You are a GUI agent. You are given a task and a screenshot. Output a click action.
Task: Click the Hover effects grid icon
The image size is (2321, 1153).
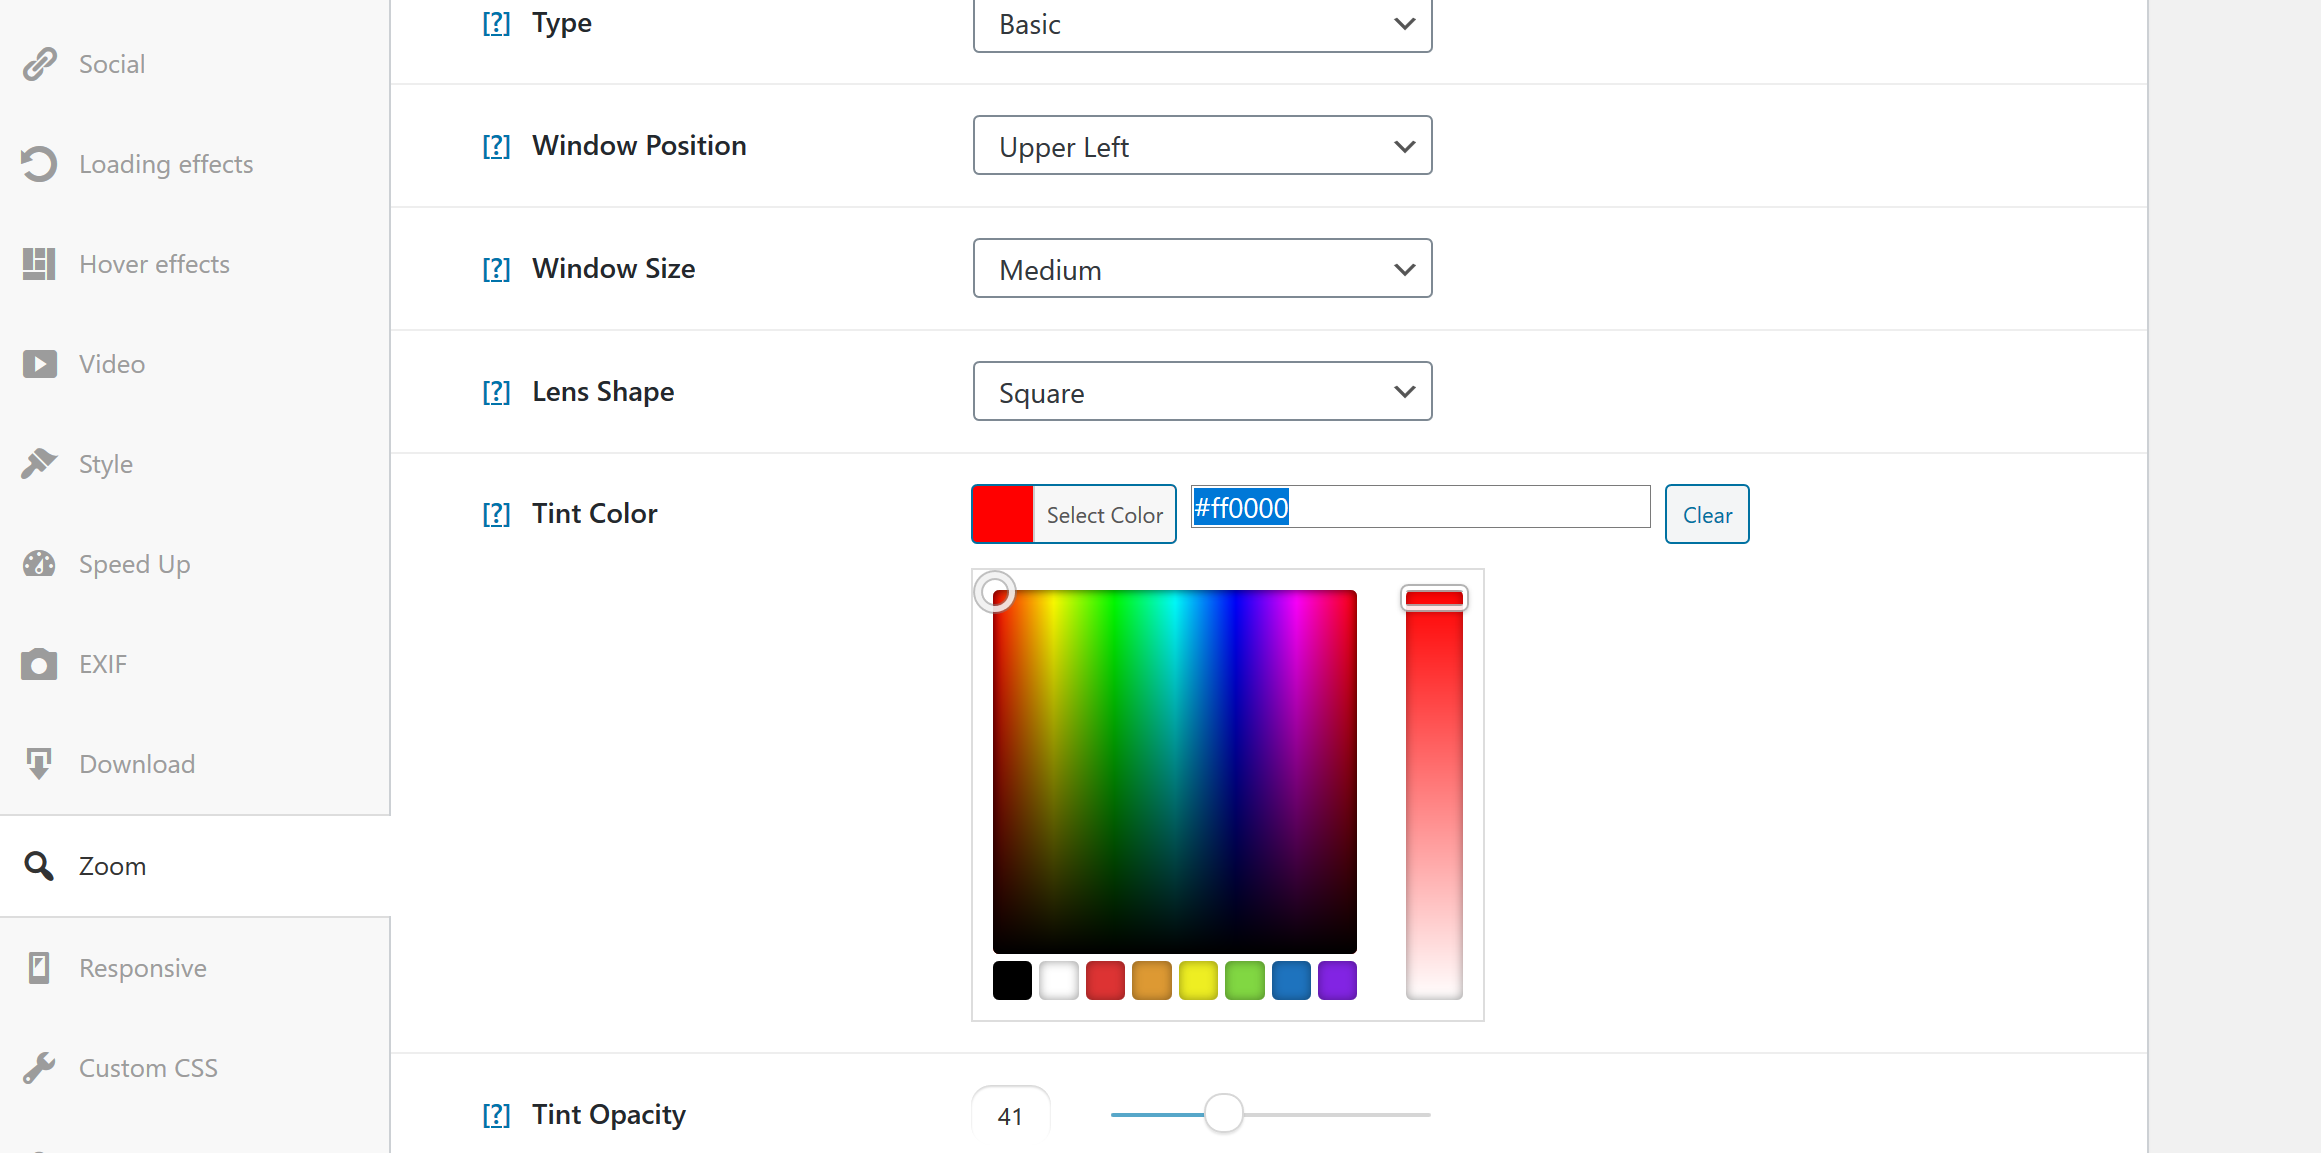tap(39, 264)
